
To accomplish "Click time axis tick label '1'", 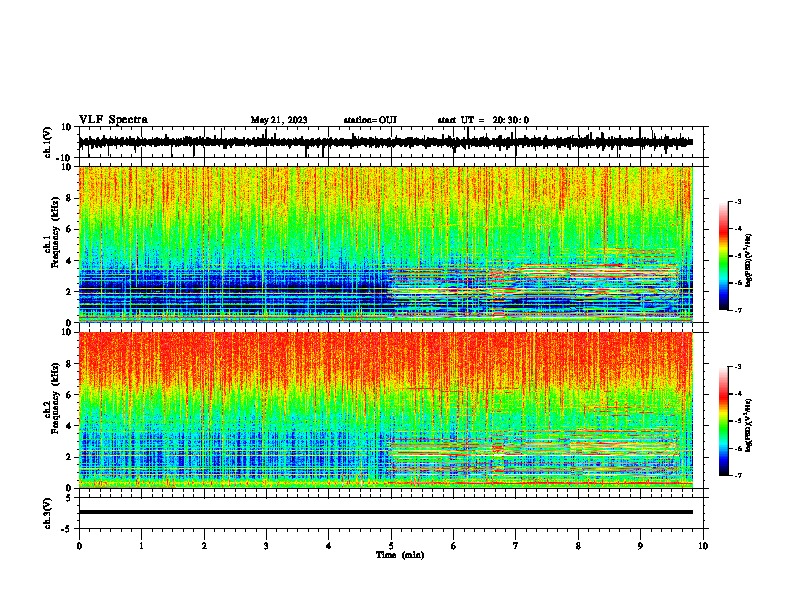I will [141, 546].
